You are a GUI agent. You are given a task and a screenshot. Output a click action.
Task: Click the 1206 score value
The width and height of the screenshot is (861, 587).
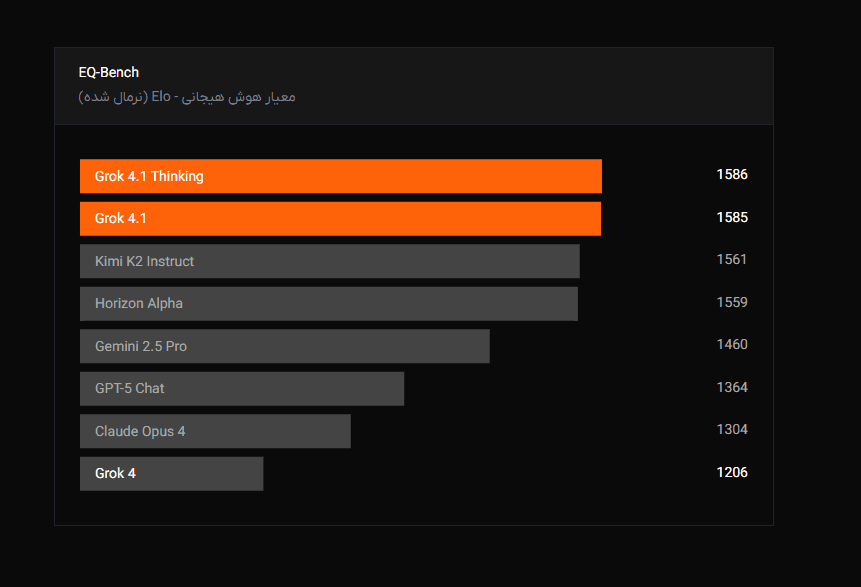click(x=732, y=472)
